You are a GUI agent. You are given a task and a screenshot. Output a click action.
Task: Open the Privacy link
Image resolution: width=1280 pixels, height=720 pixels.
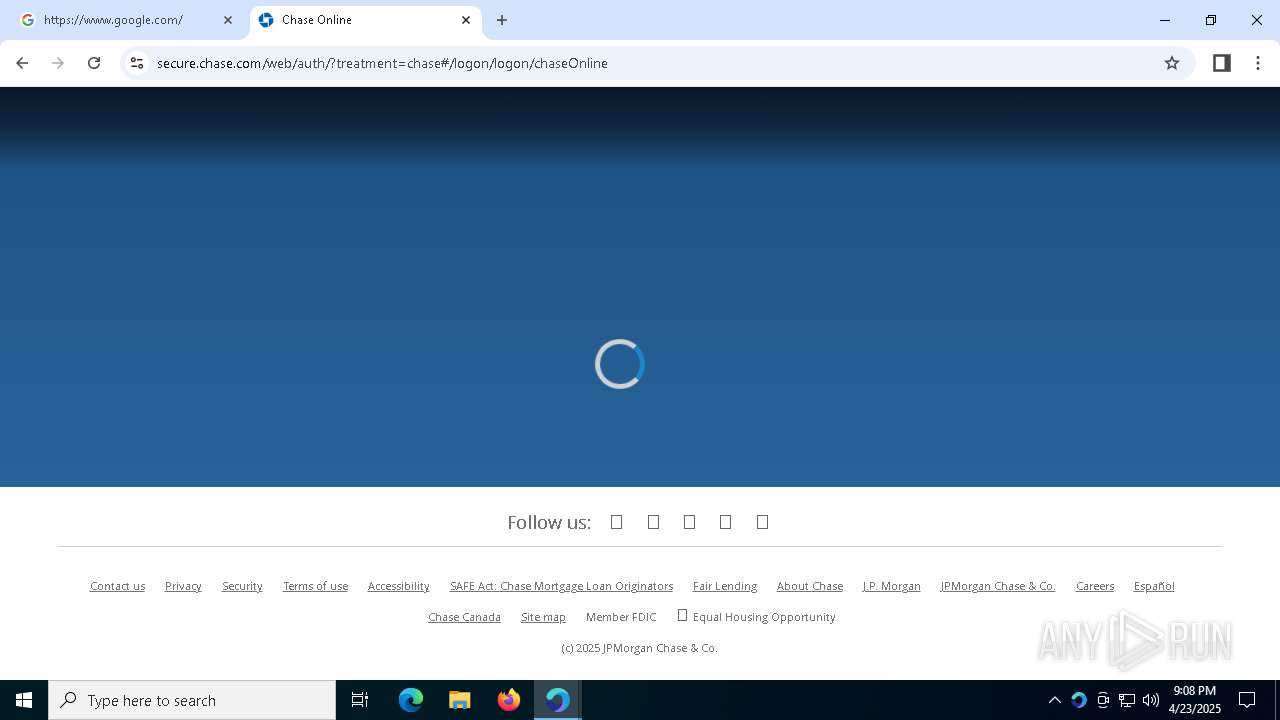tap(183, 586)
